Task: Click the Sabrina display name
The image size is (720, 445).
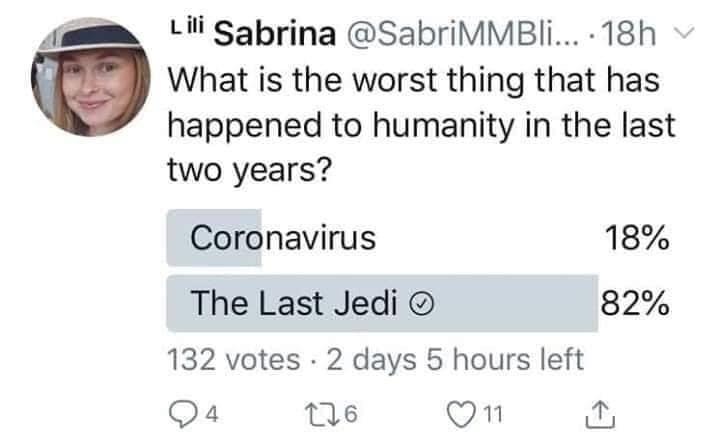Action: (x=276, y=36)
